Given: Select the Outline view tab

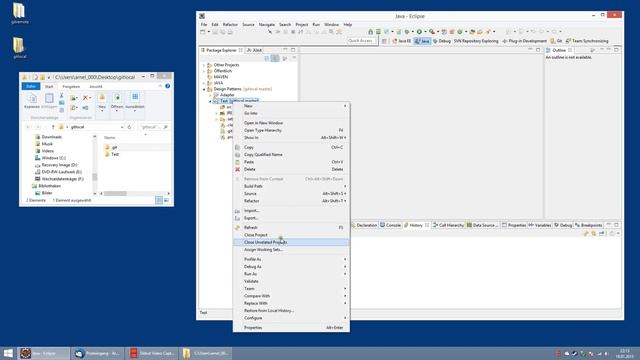Looking at the screenshot, I should coord(559,50).
